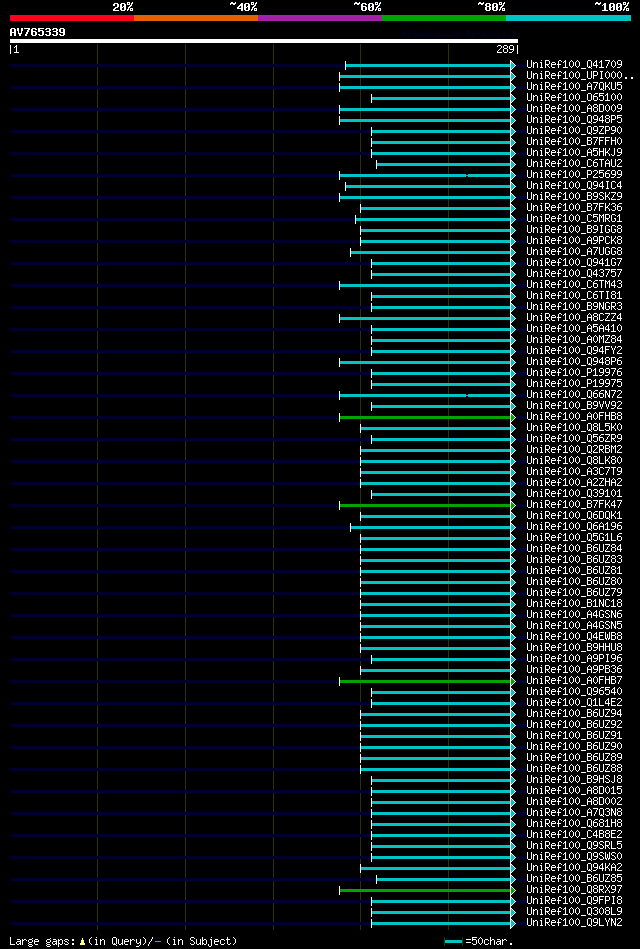
Task: Open the UniRef100_A8D009 hit label
Action: pyautogui.click(x=574, y=108)
